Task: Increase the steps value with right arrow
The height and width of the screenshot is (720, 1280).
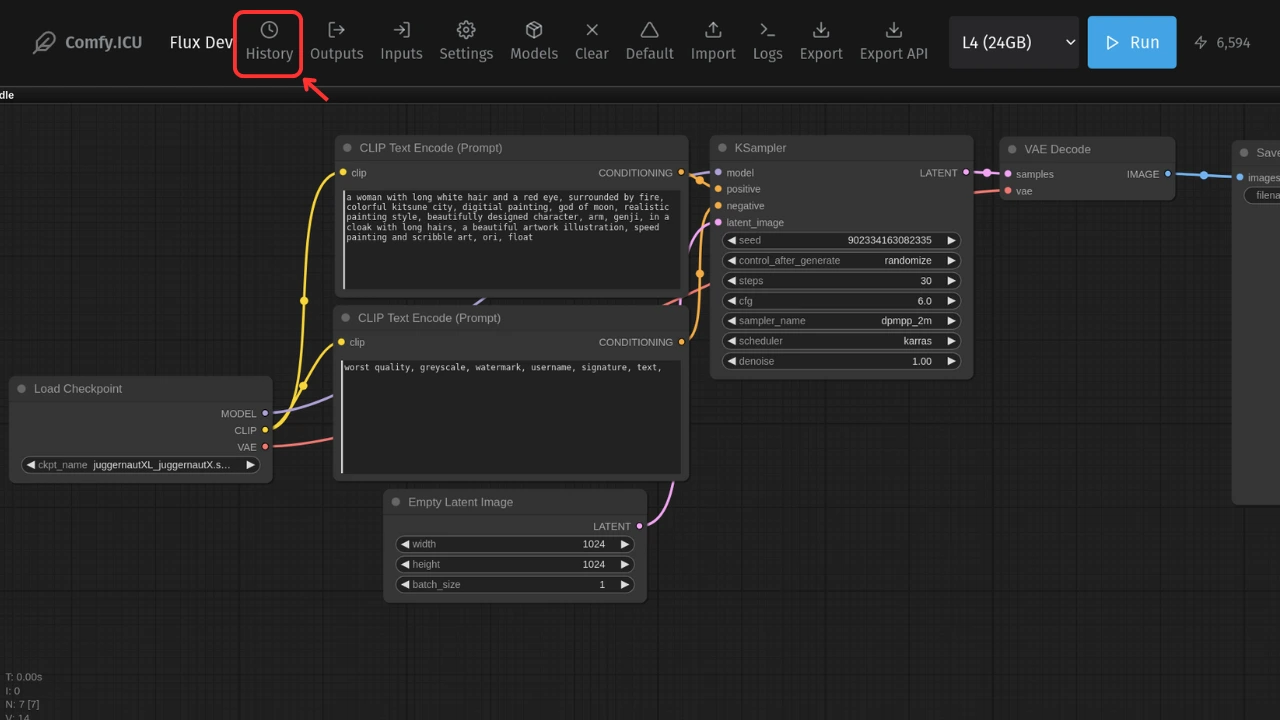Action: pos(952,281)
